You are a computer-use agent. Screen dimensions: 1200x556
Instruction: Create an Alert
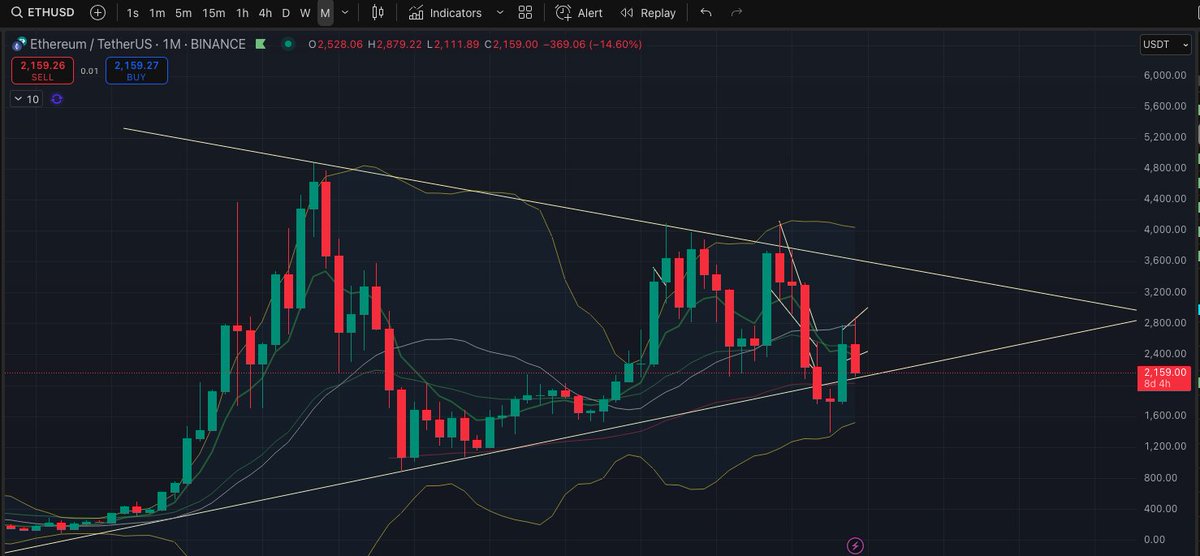[x=579, y=13]
